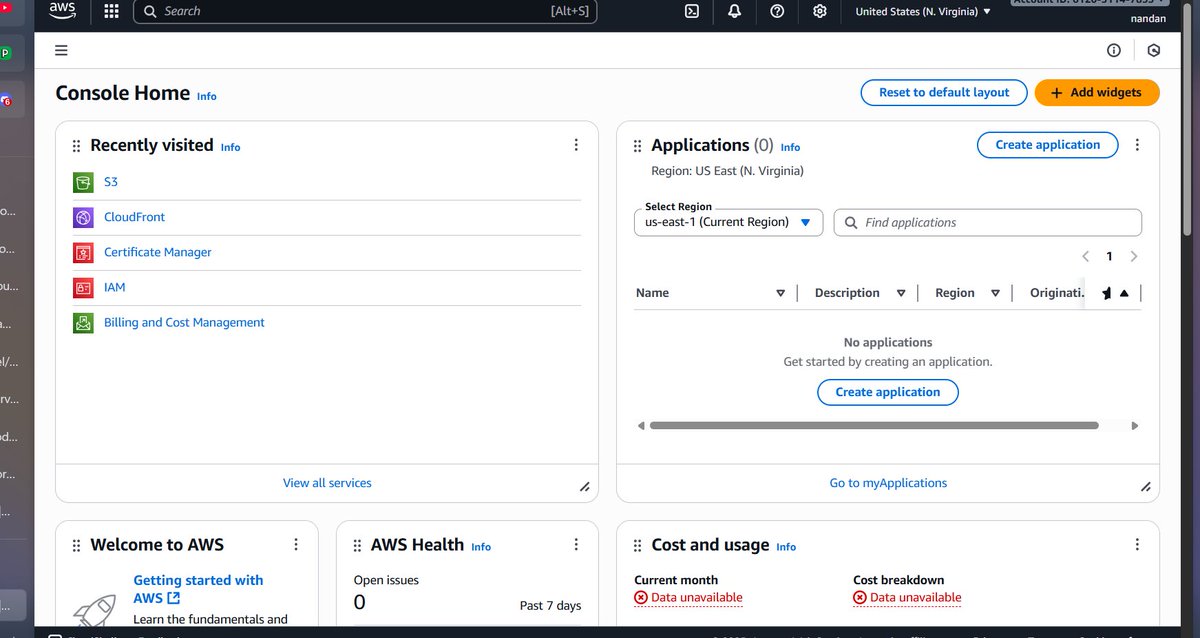
Task: Grab the AWS Health drag handle
Action: click(358, 546)
